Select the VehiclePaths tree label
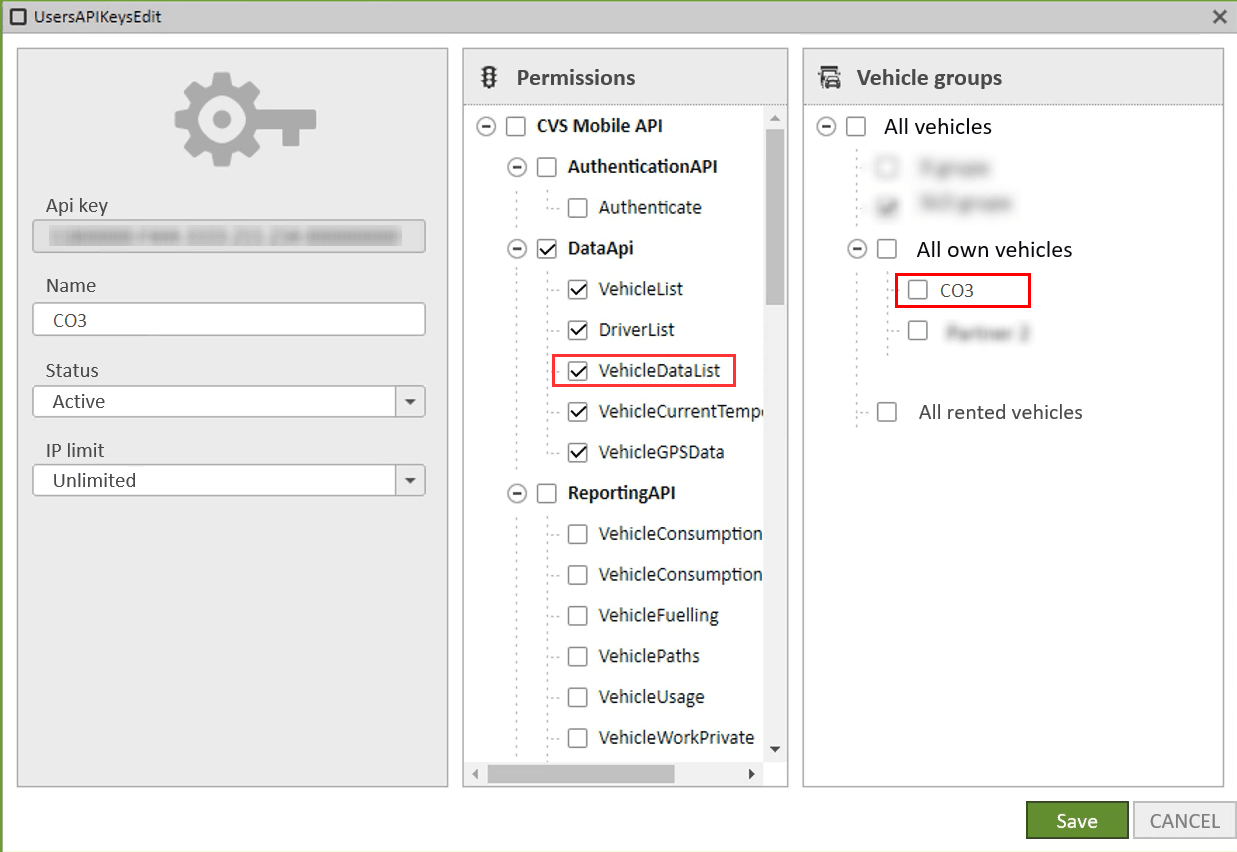 (x=649, y=656)
